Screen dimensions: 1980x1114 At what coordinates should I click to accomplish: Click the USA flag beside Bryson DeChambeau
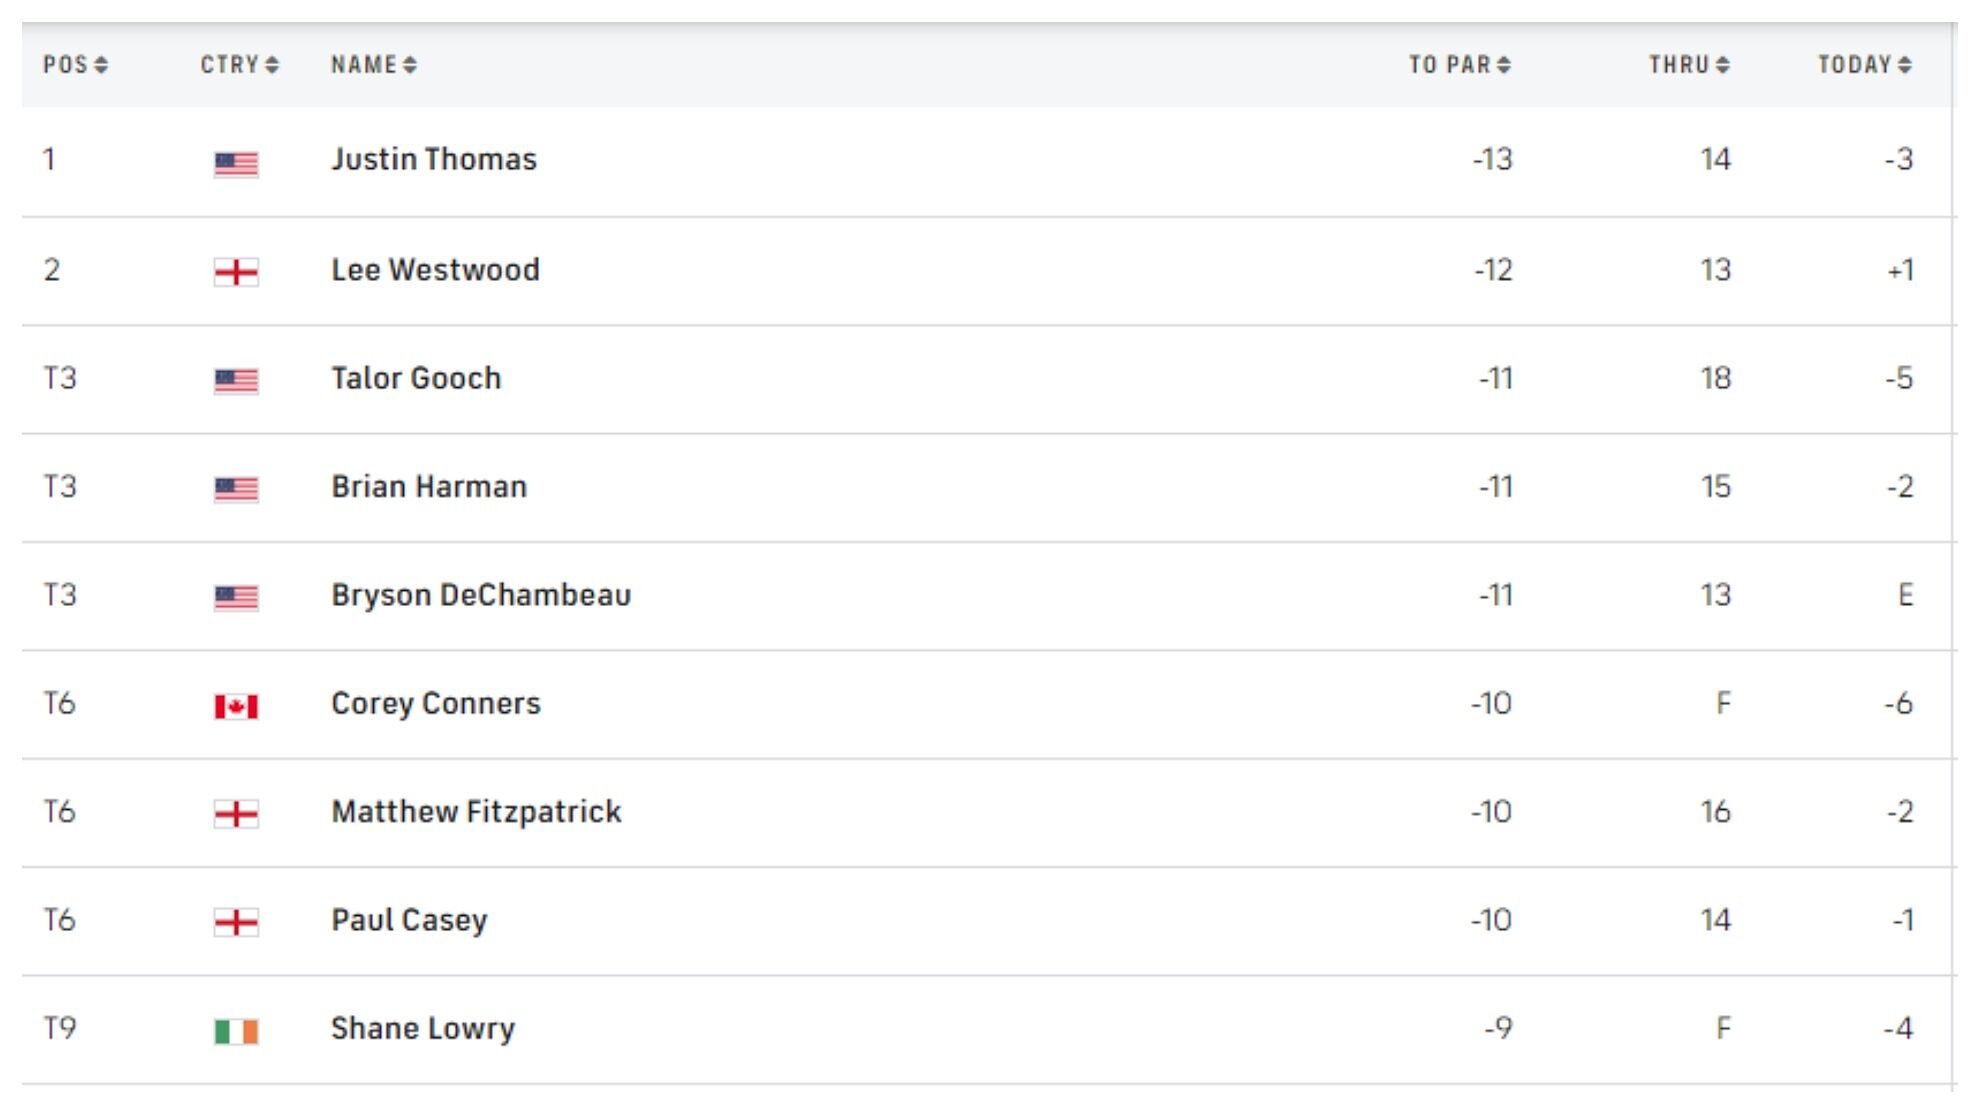point(236,598)
